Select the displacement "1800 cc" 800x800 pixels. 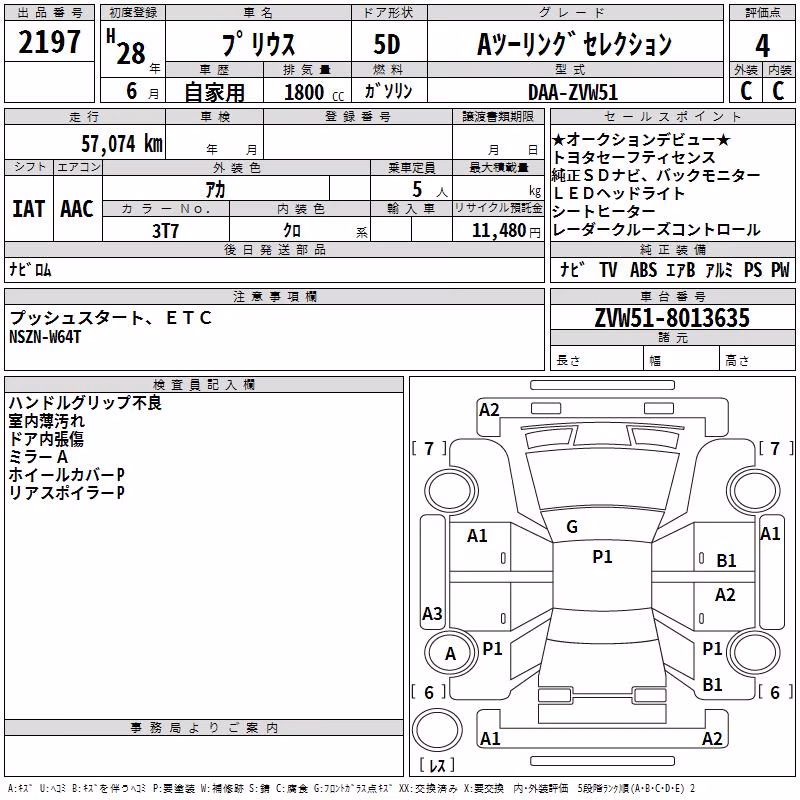[x=314, y=92]
